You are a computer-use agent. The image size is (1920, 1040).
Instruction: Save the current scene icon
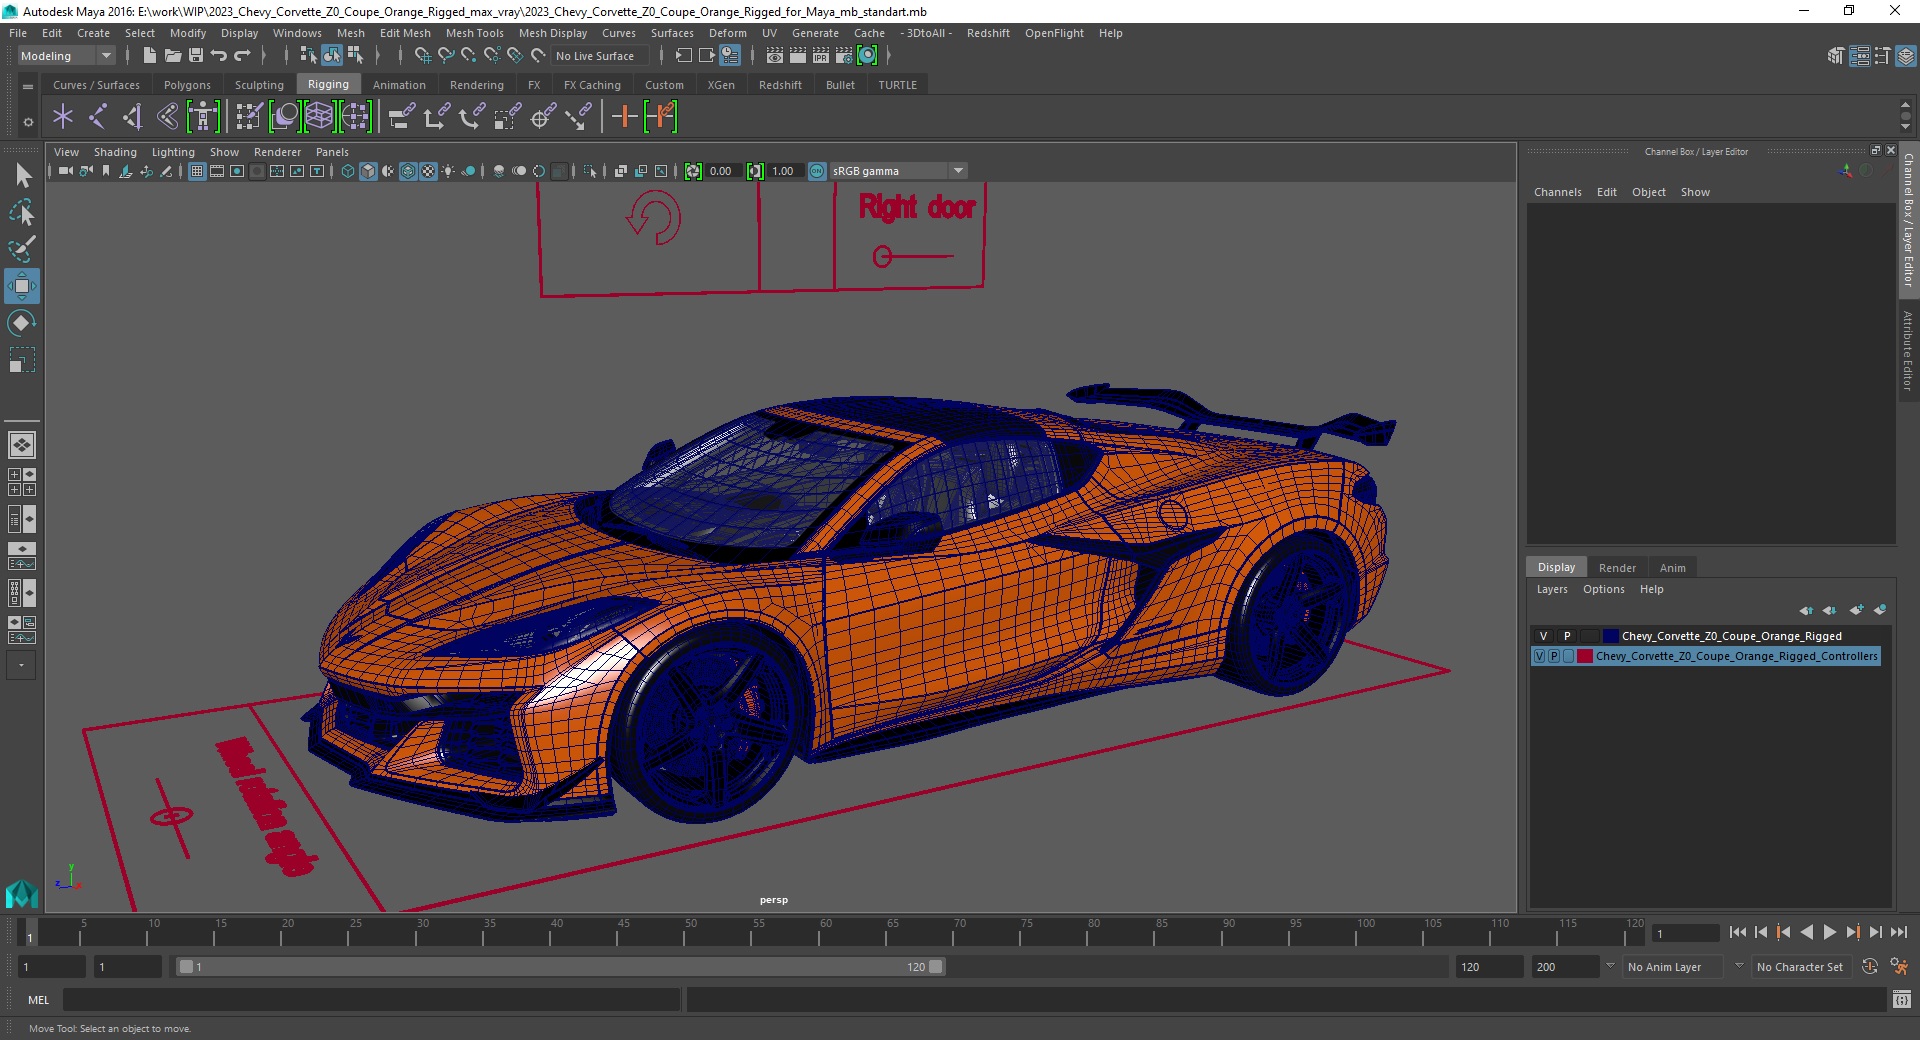[x=196, y=56]
